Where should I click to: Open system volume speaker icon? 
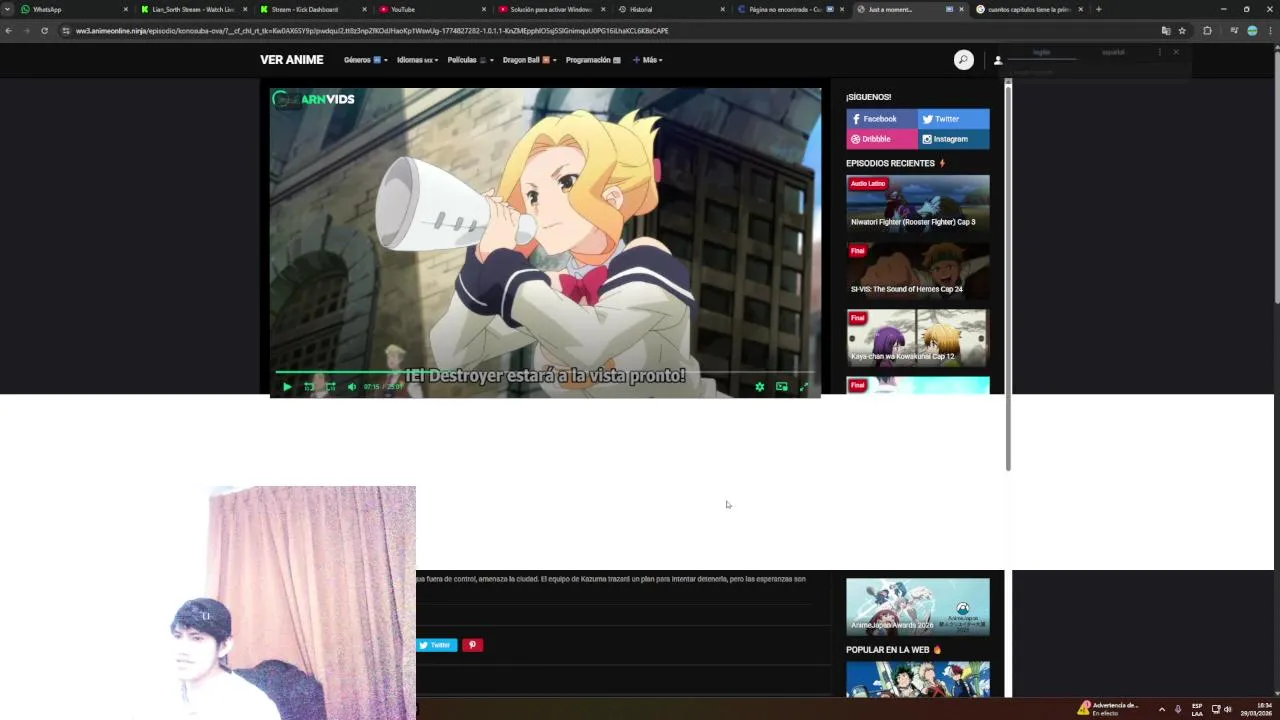coord(1228,709)
